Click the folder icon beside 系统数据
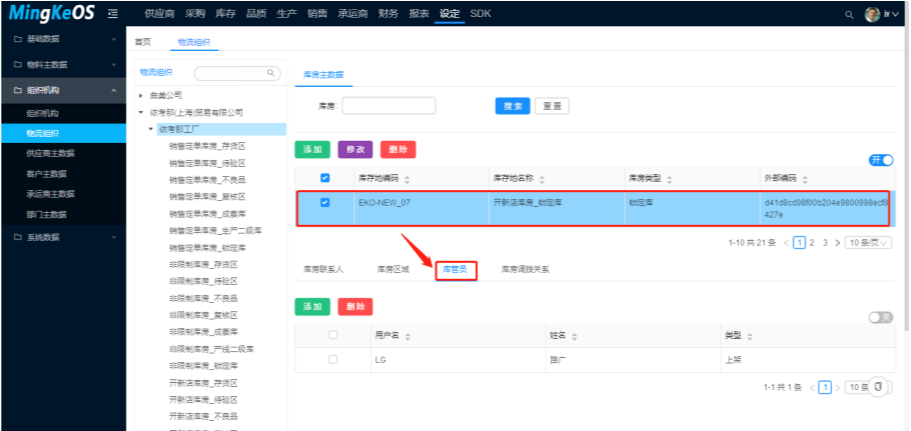Viewport: 911px width, 431px height. [x=18, y=237]
